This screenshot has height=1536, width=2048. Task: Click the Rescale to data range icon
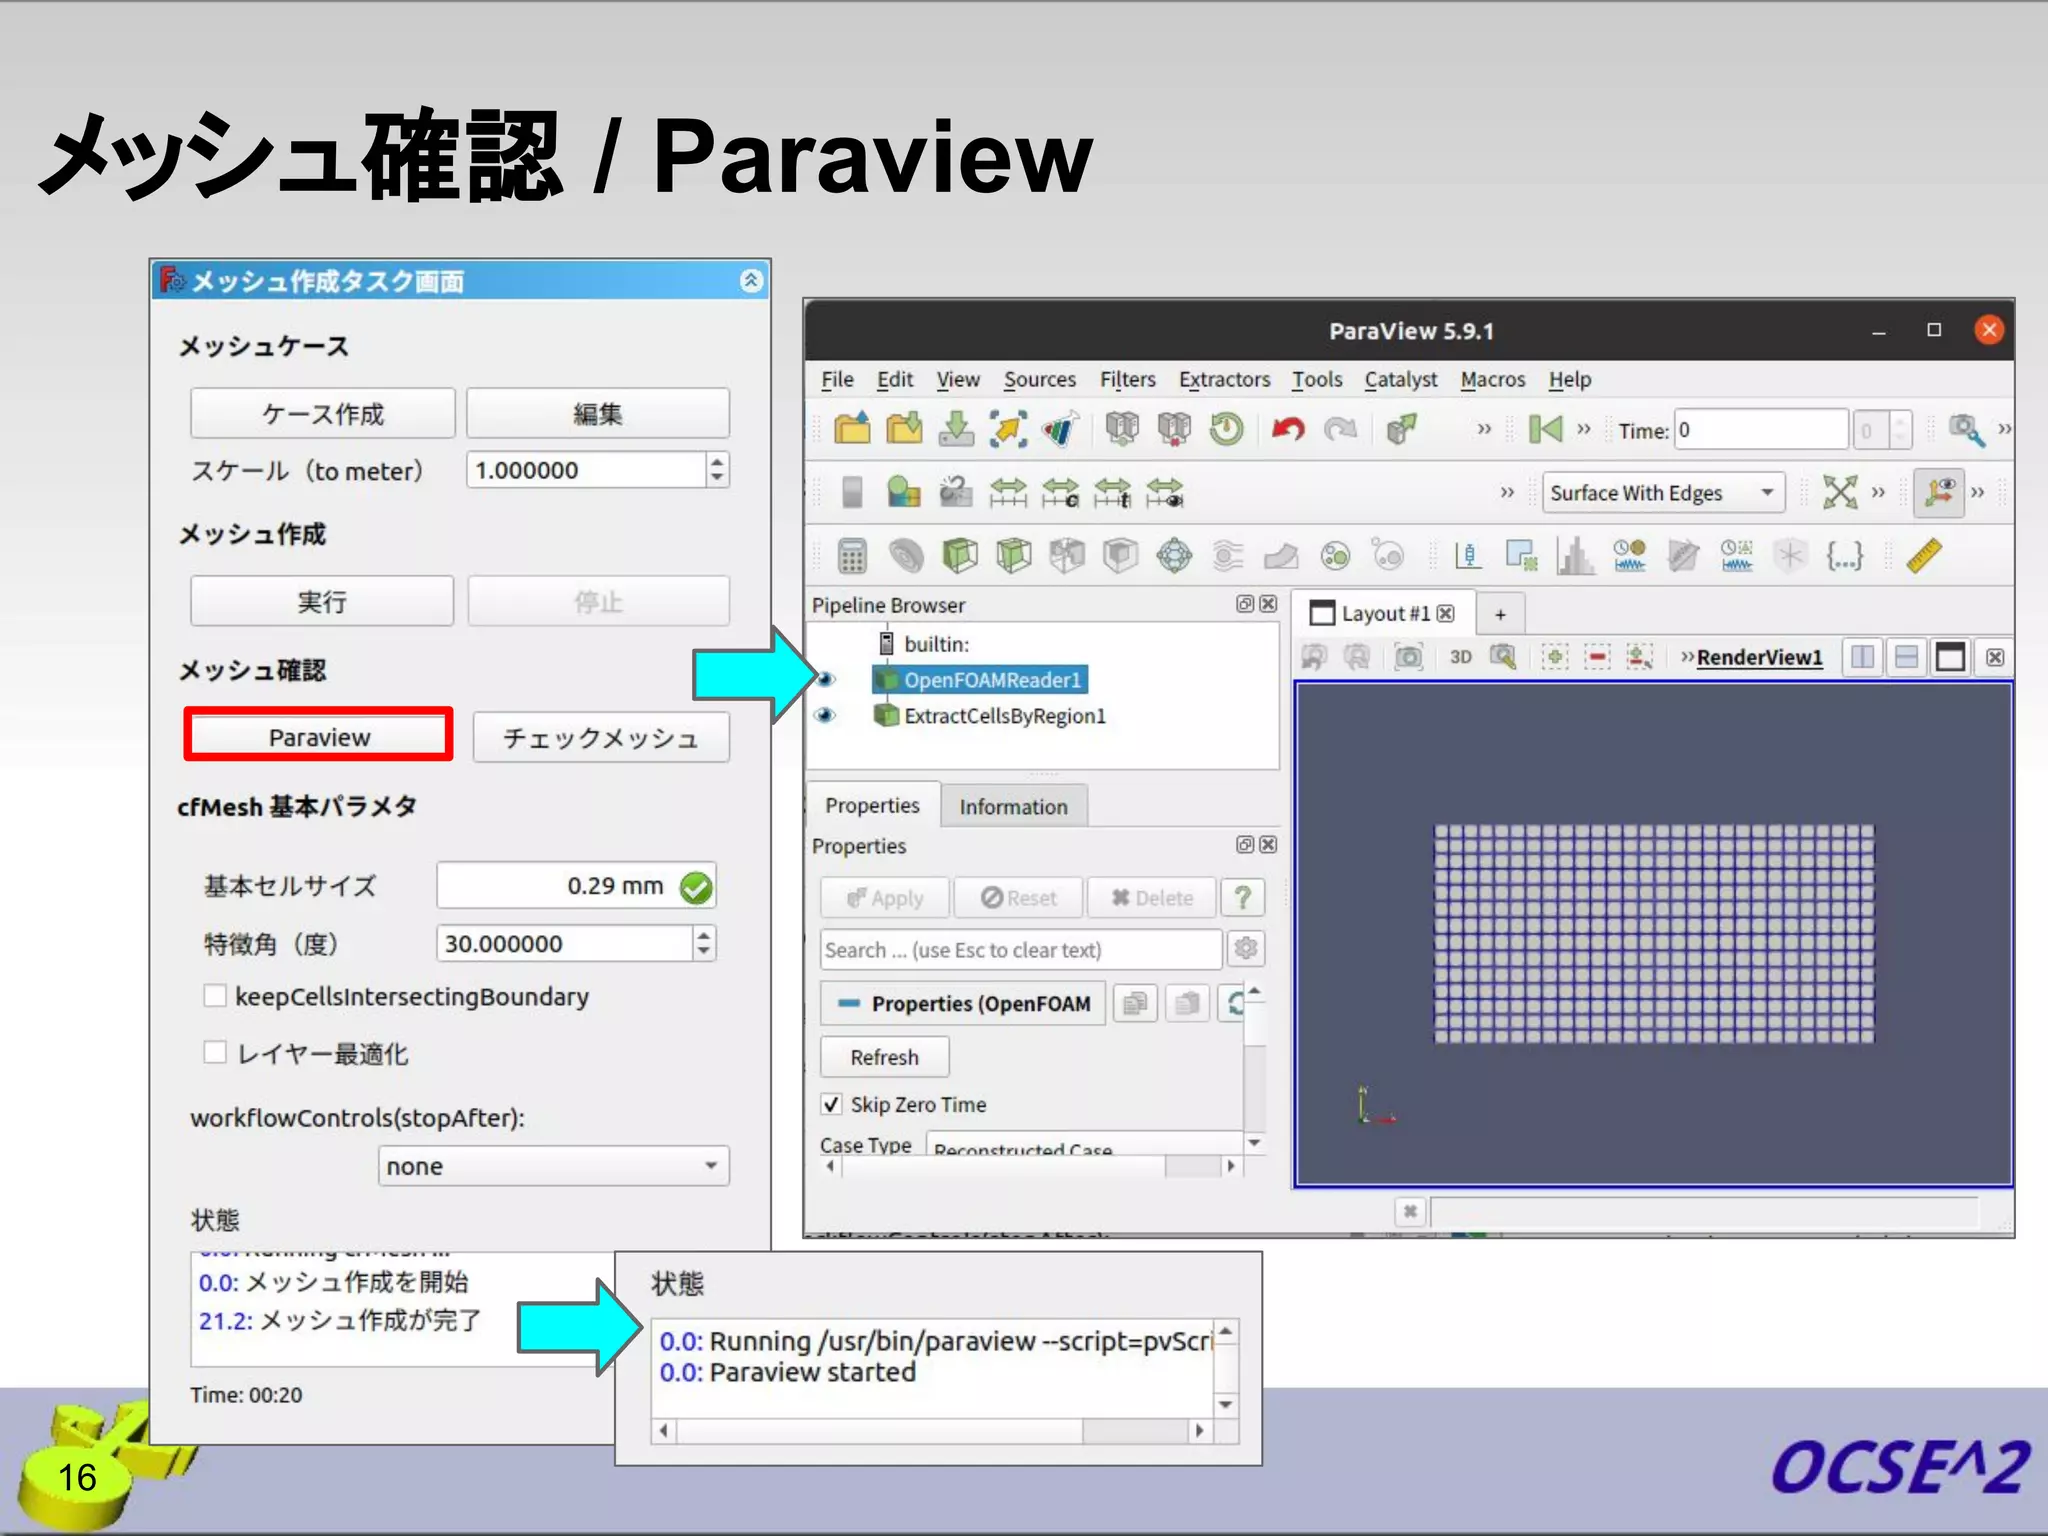[x=1008, y=492]
